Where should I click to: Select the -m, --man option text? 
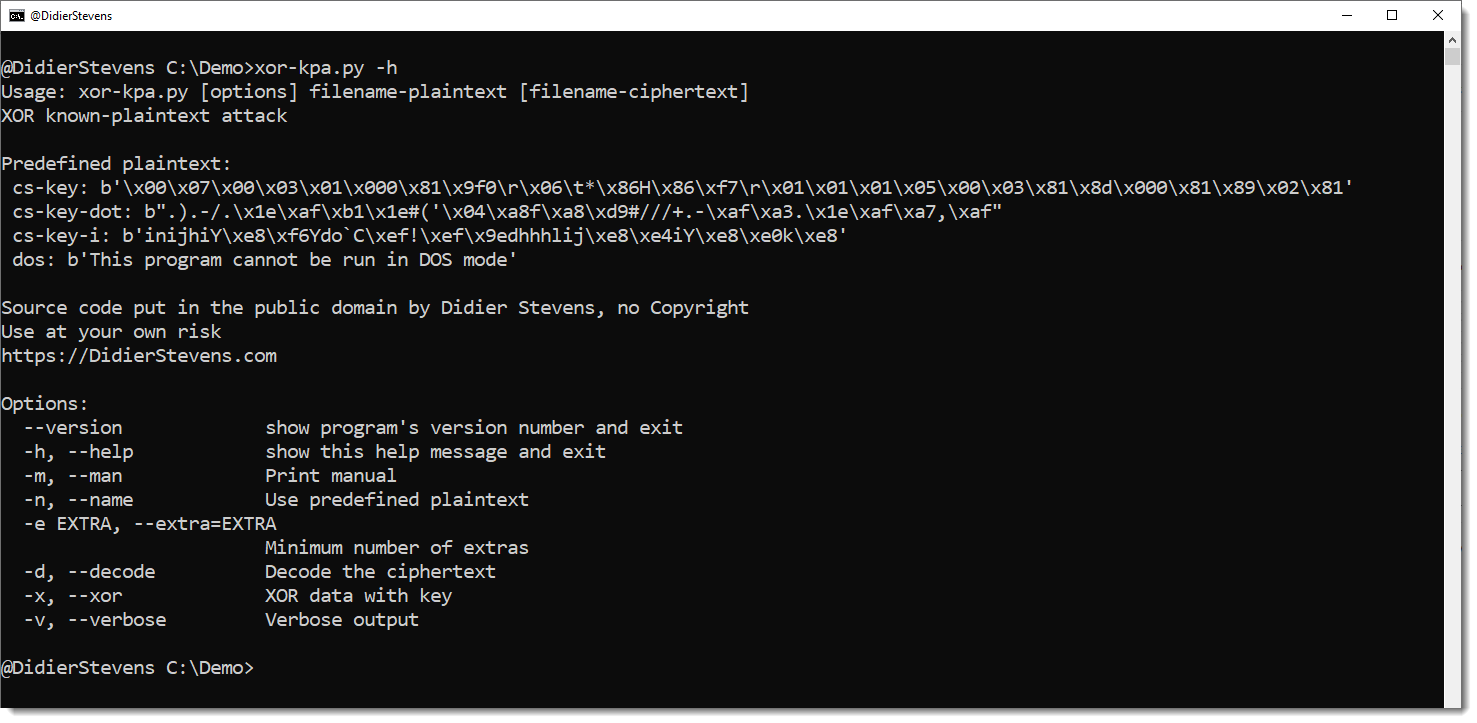(73, 476)
